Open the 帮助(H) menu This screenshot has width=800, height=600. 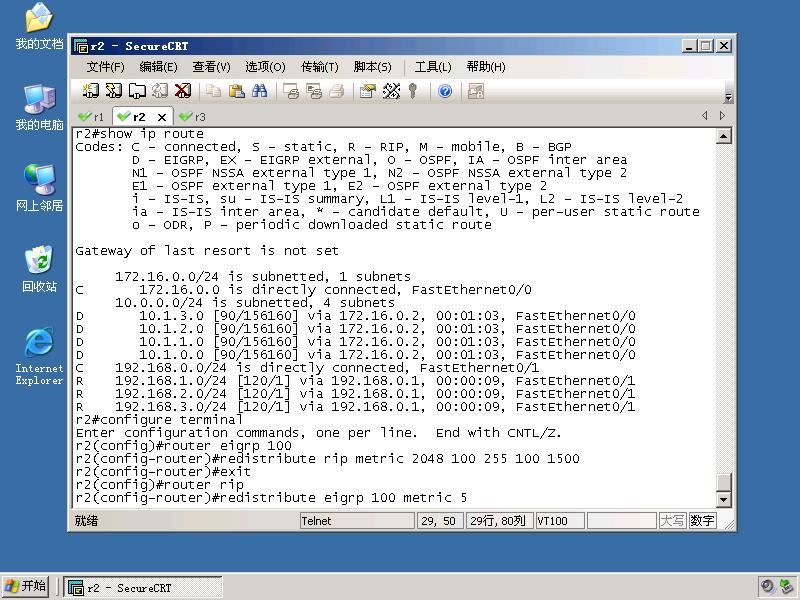click(486, 67)
